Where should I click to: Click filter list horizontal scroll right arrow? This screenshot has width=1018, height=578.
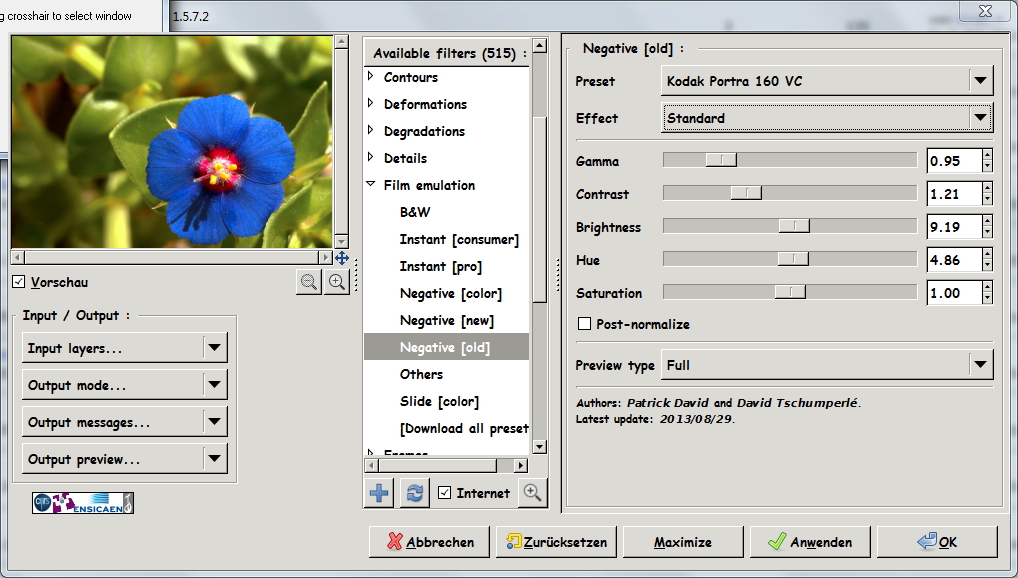(x=521, y=465)
